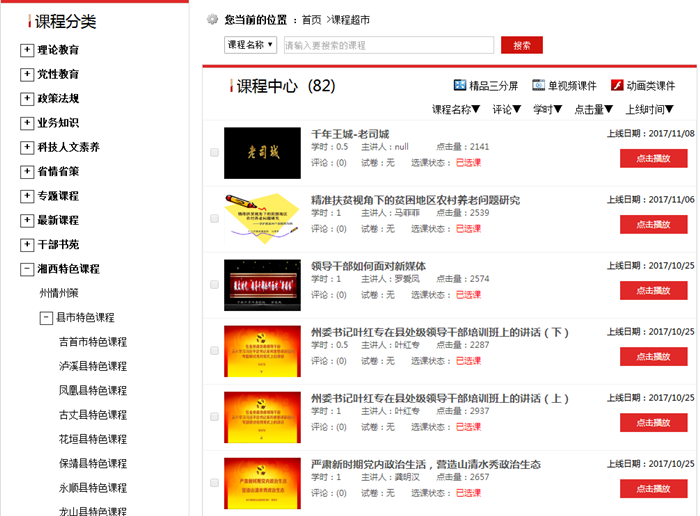Viewport: 700px width, 516px height.
Task: Expand the 理论教育 plus icon
Action: [x=27, y=50]
